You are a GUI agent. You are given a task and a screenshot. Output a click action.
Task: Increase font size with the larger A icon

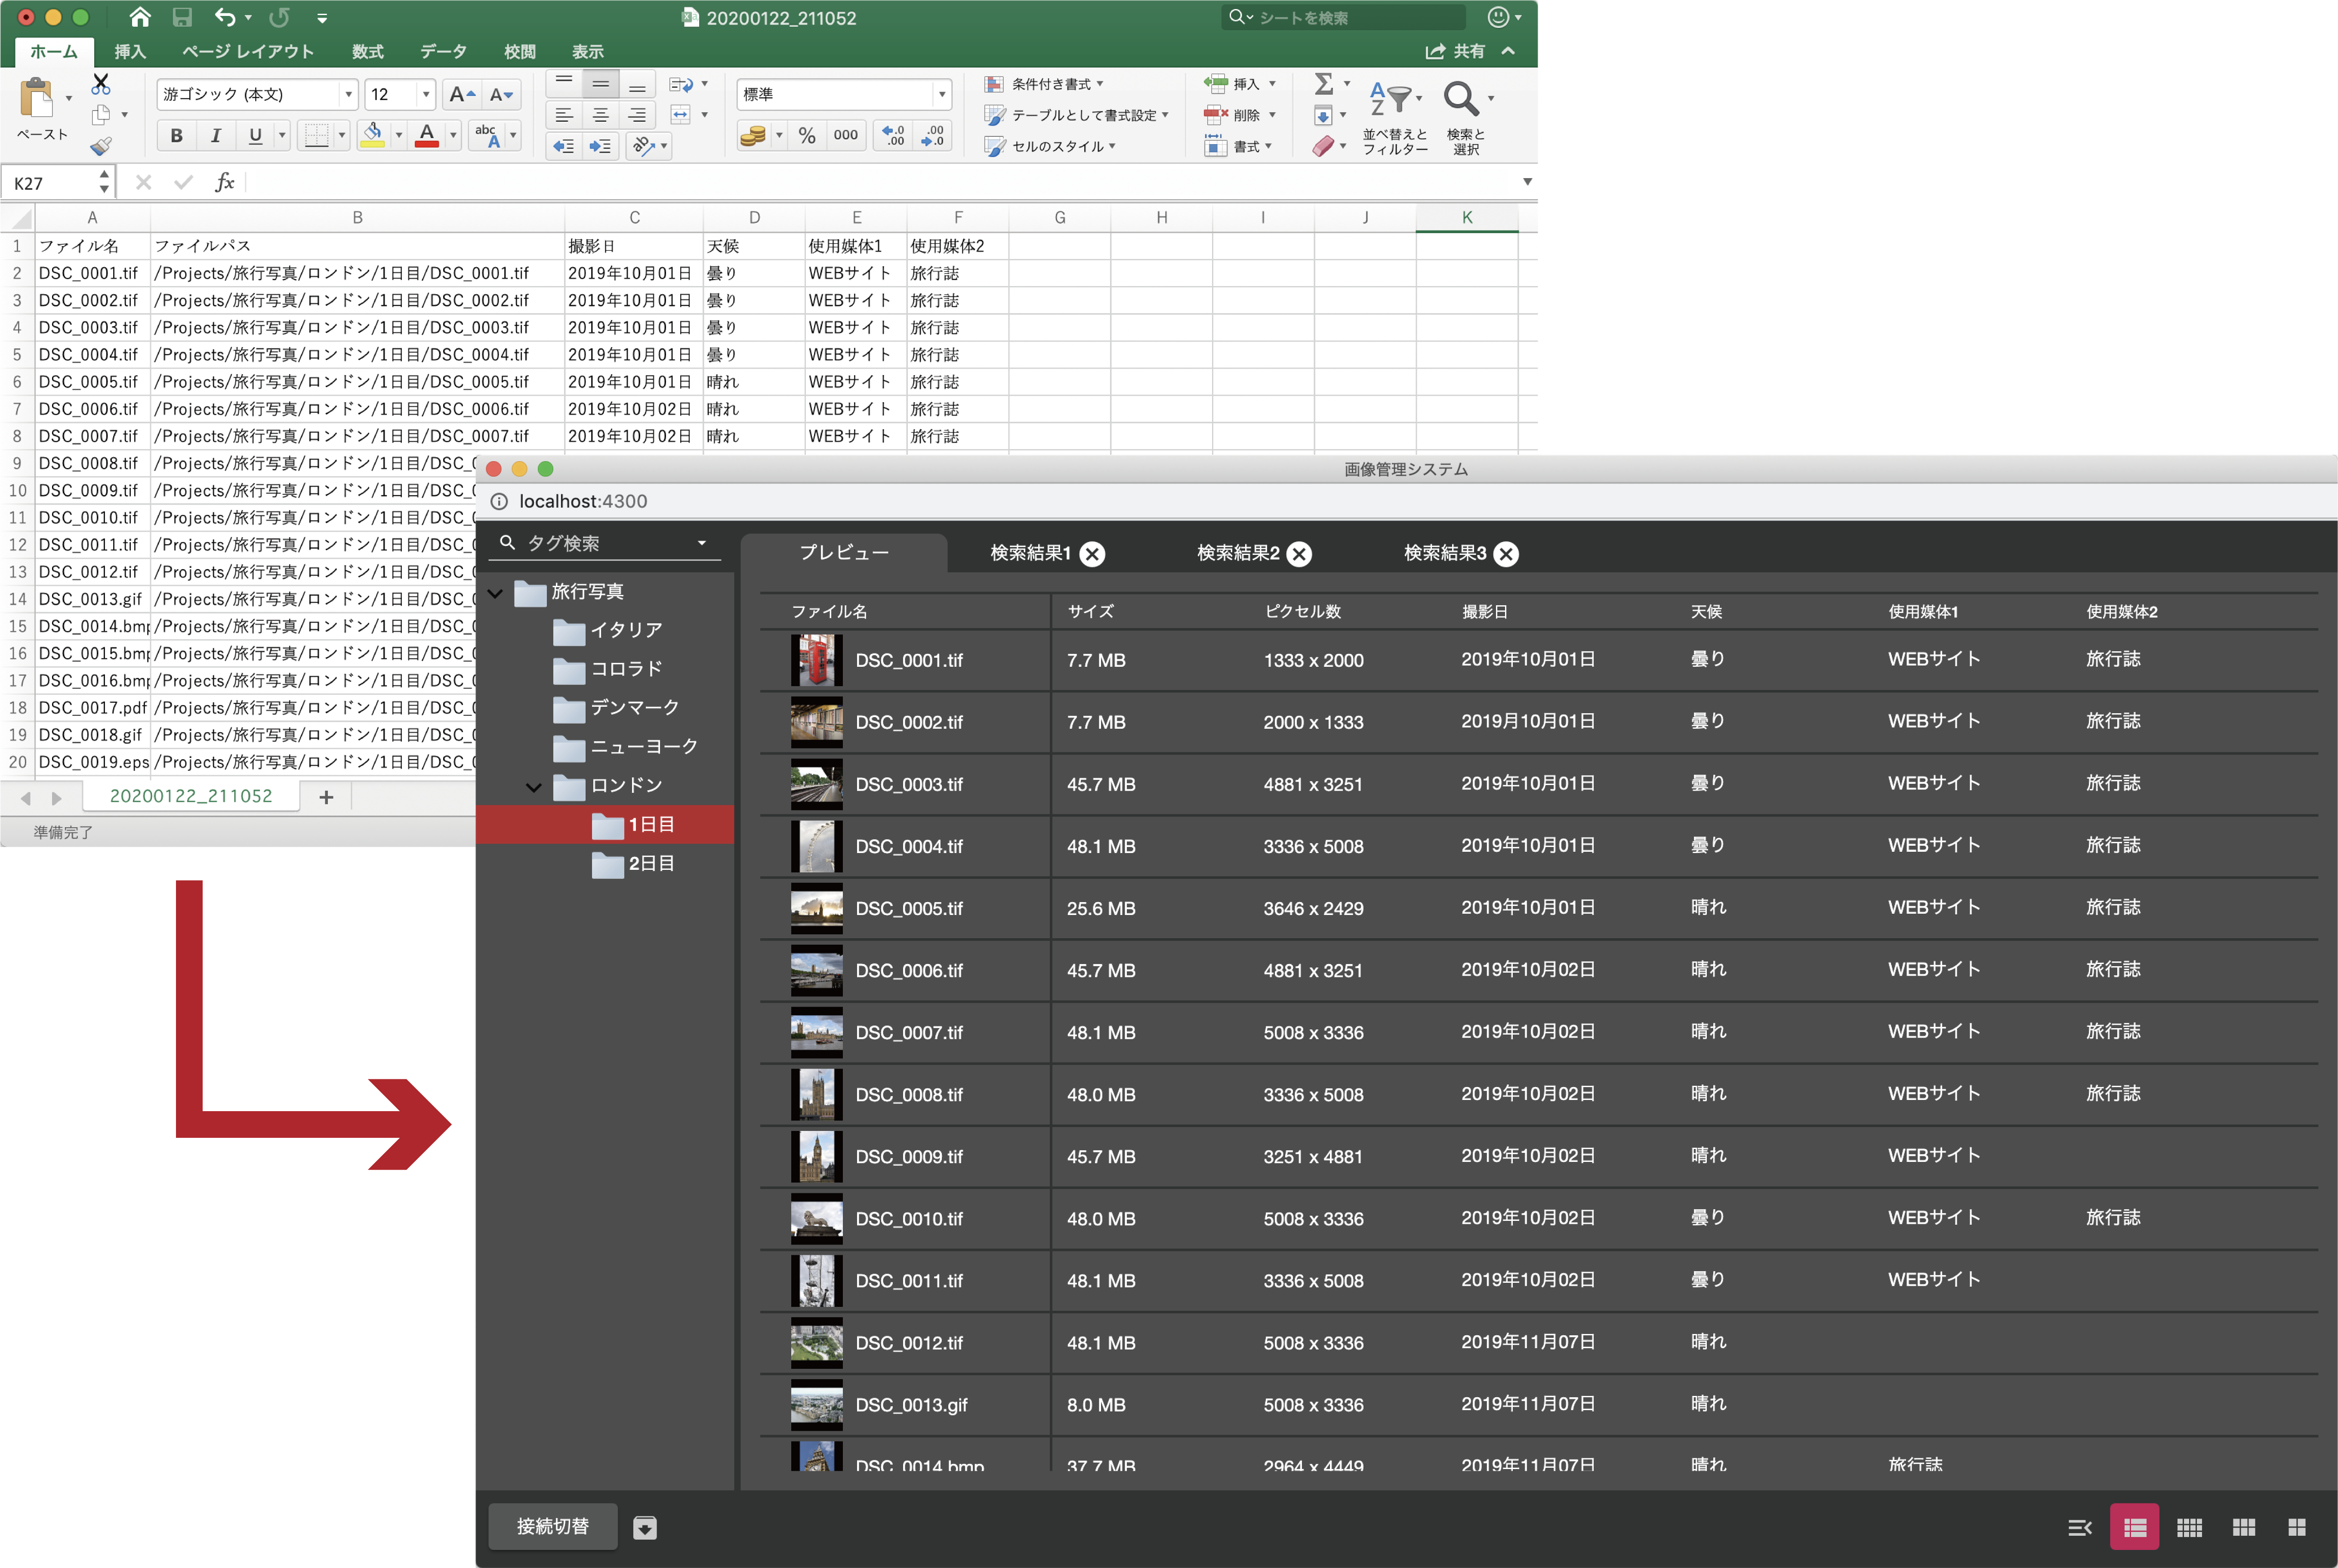click(462, 95)
